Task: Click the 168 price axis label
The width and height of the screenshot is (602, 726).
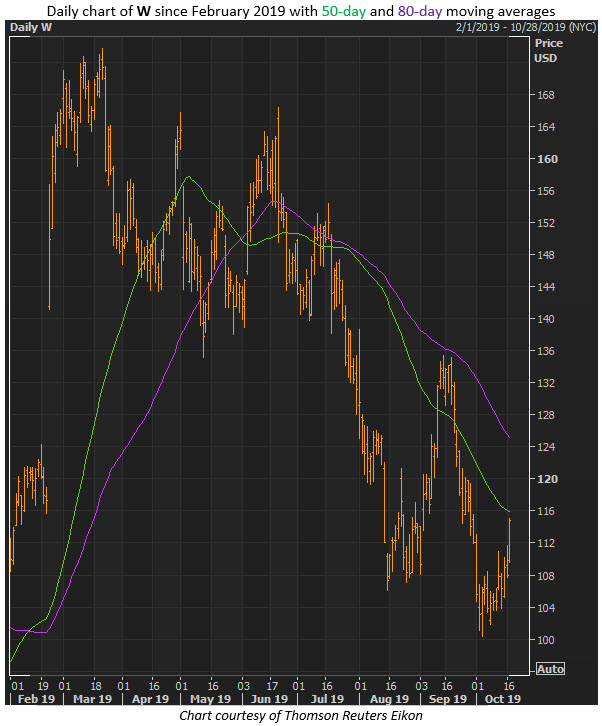Action: tap(545, 95)
